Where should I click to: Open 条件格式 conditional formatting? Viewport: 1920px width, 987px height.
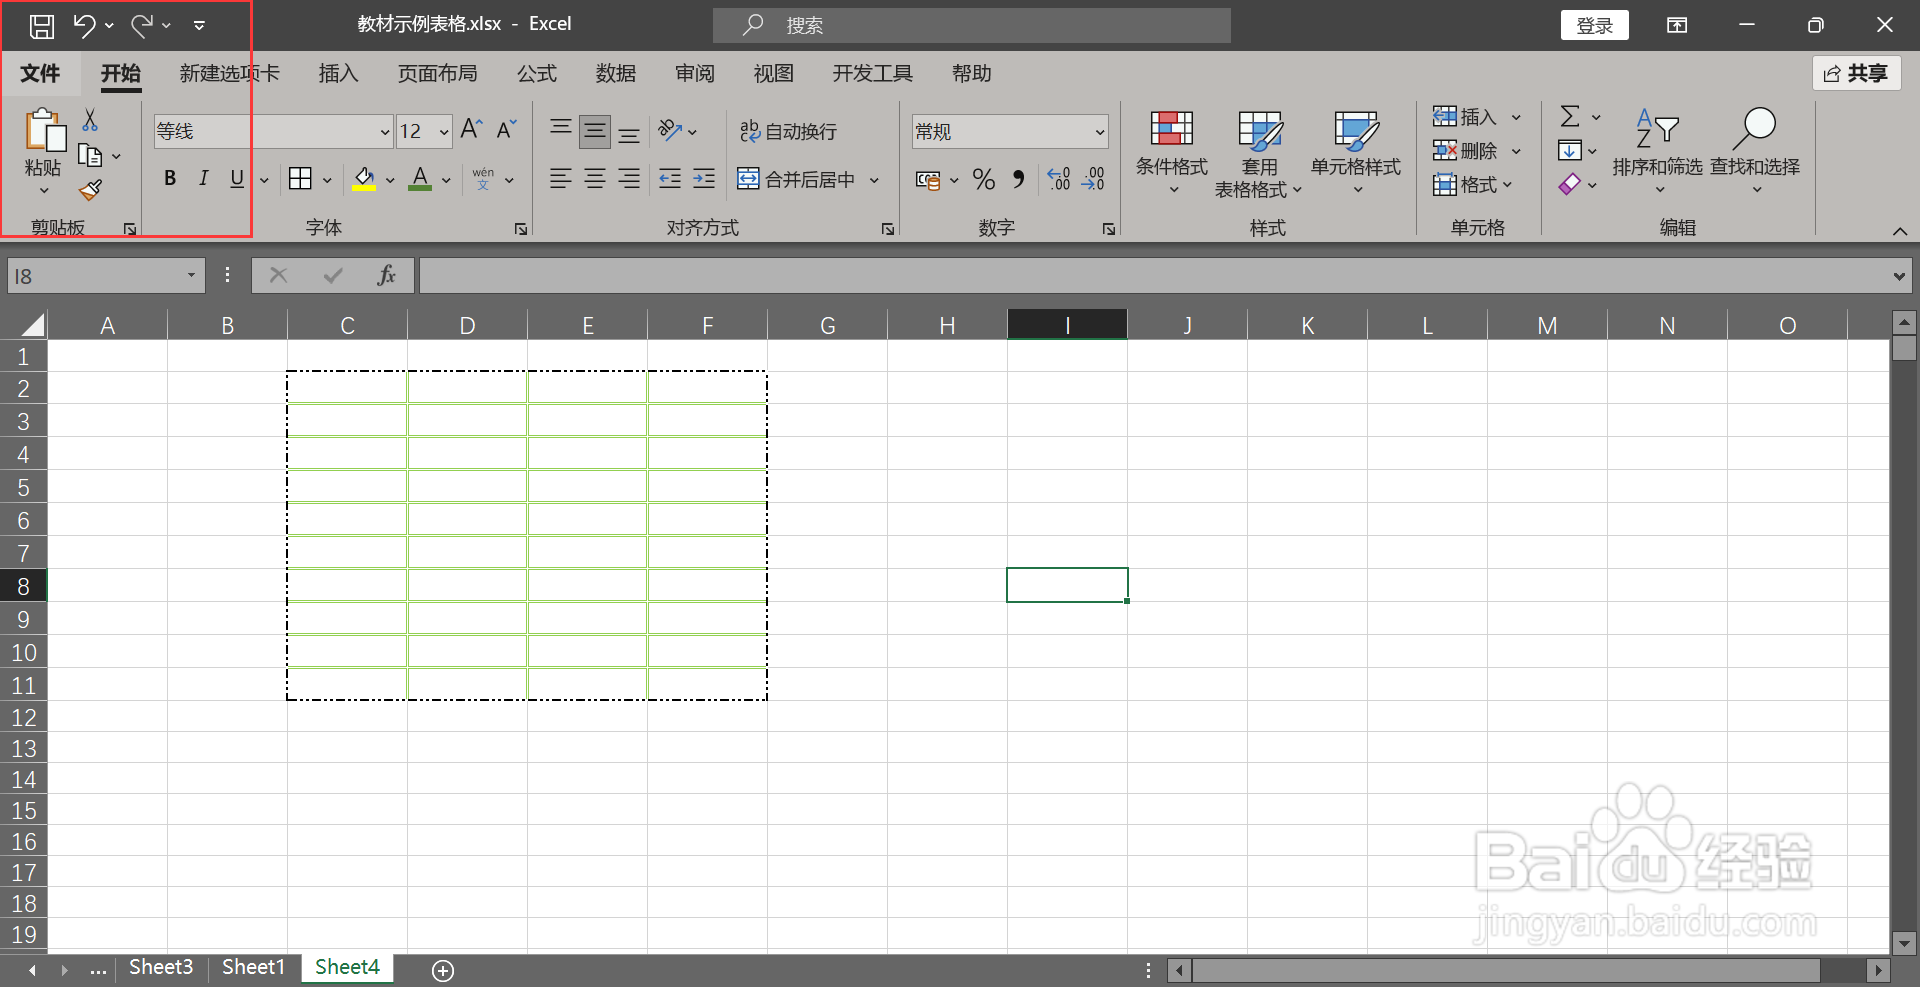point(1171,152)
